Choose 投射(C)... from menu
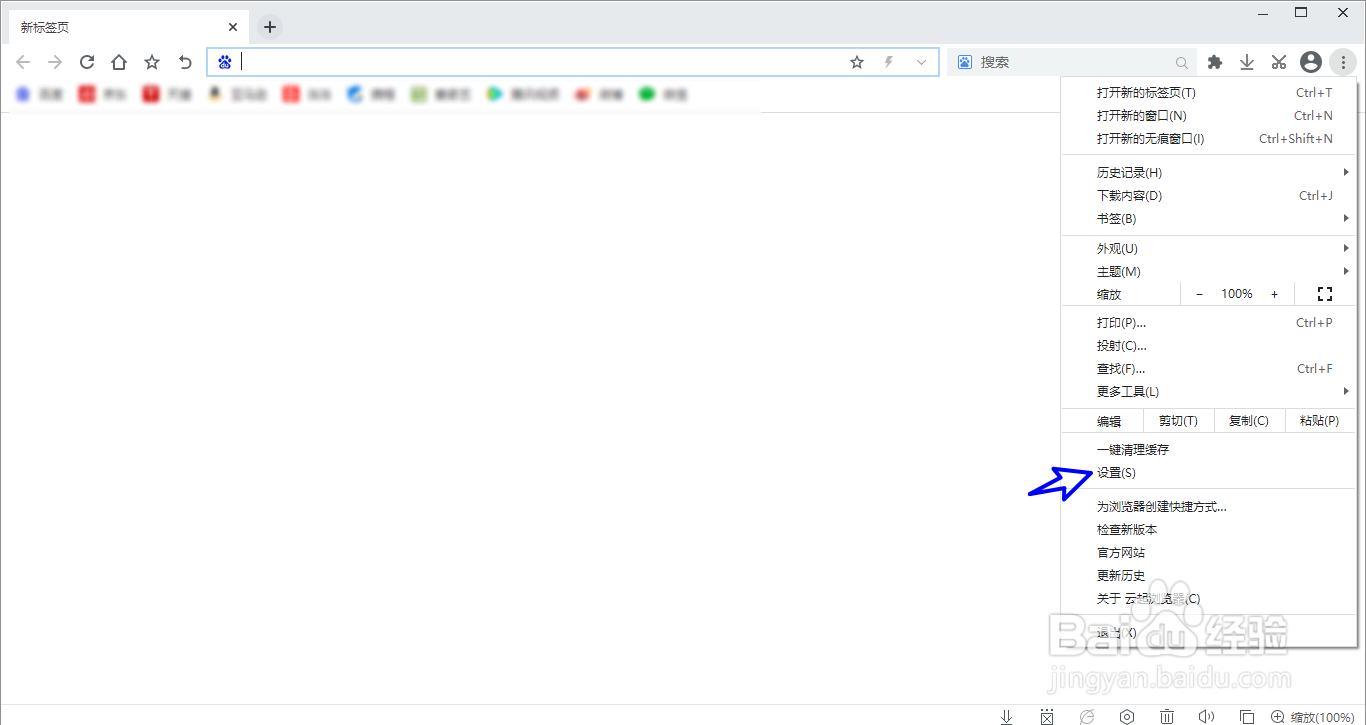Screen dimensions: 1366x725 1208,345
